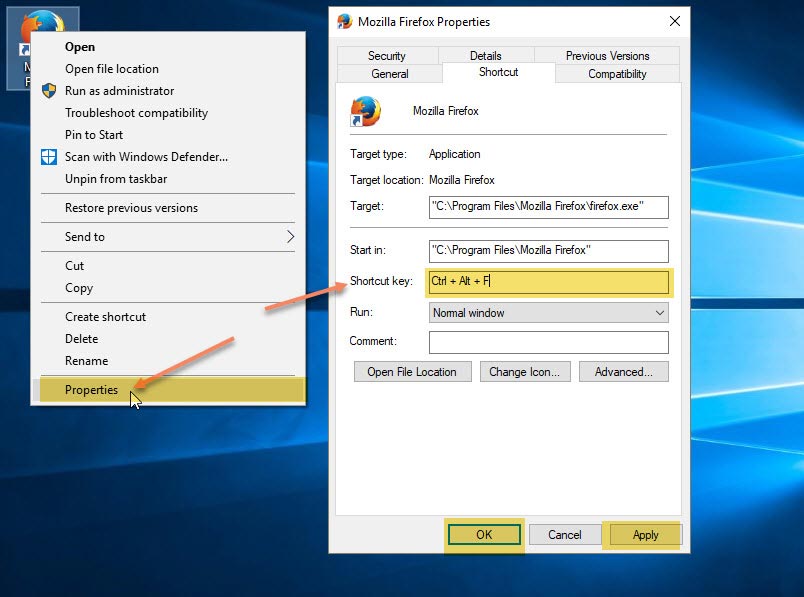Open the Previous Versions tab
This screenshot has height=597, width=804.
(607, 55)
